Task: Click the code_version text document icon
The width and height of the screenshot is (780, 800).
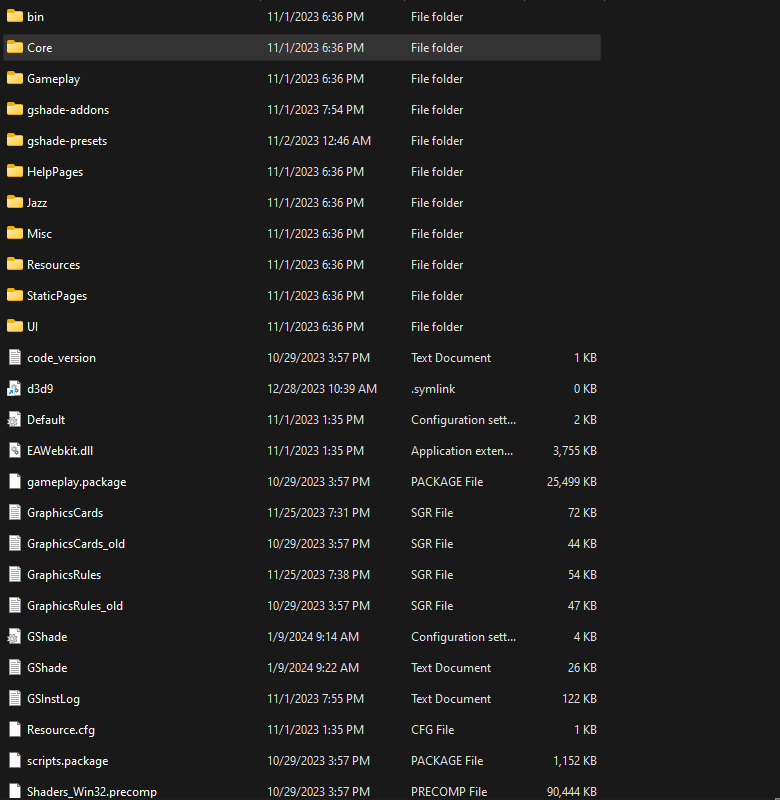Action: [x=15, y=358]
